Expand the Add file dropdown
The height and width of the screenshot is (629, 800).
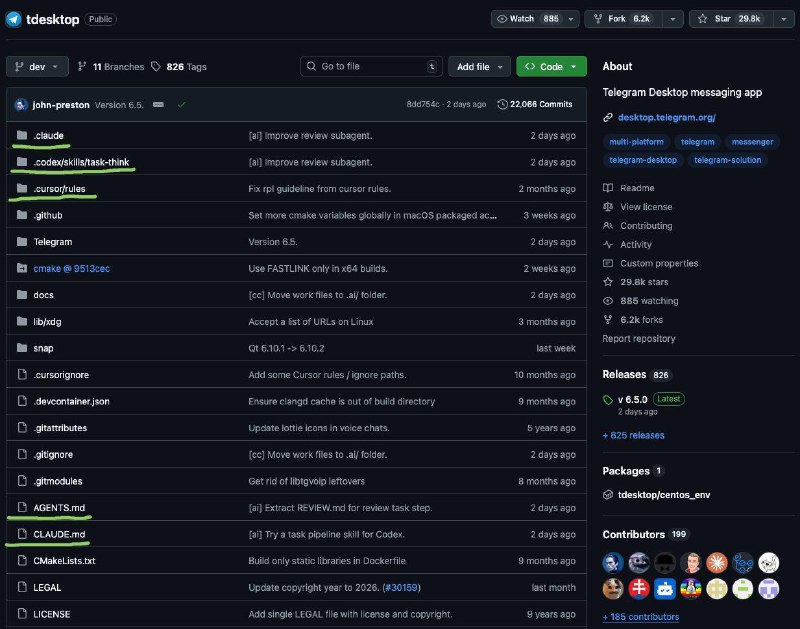pos(479,66)
